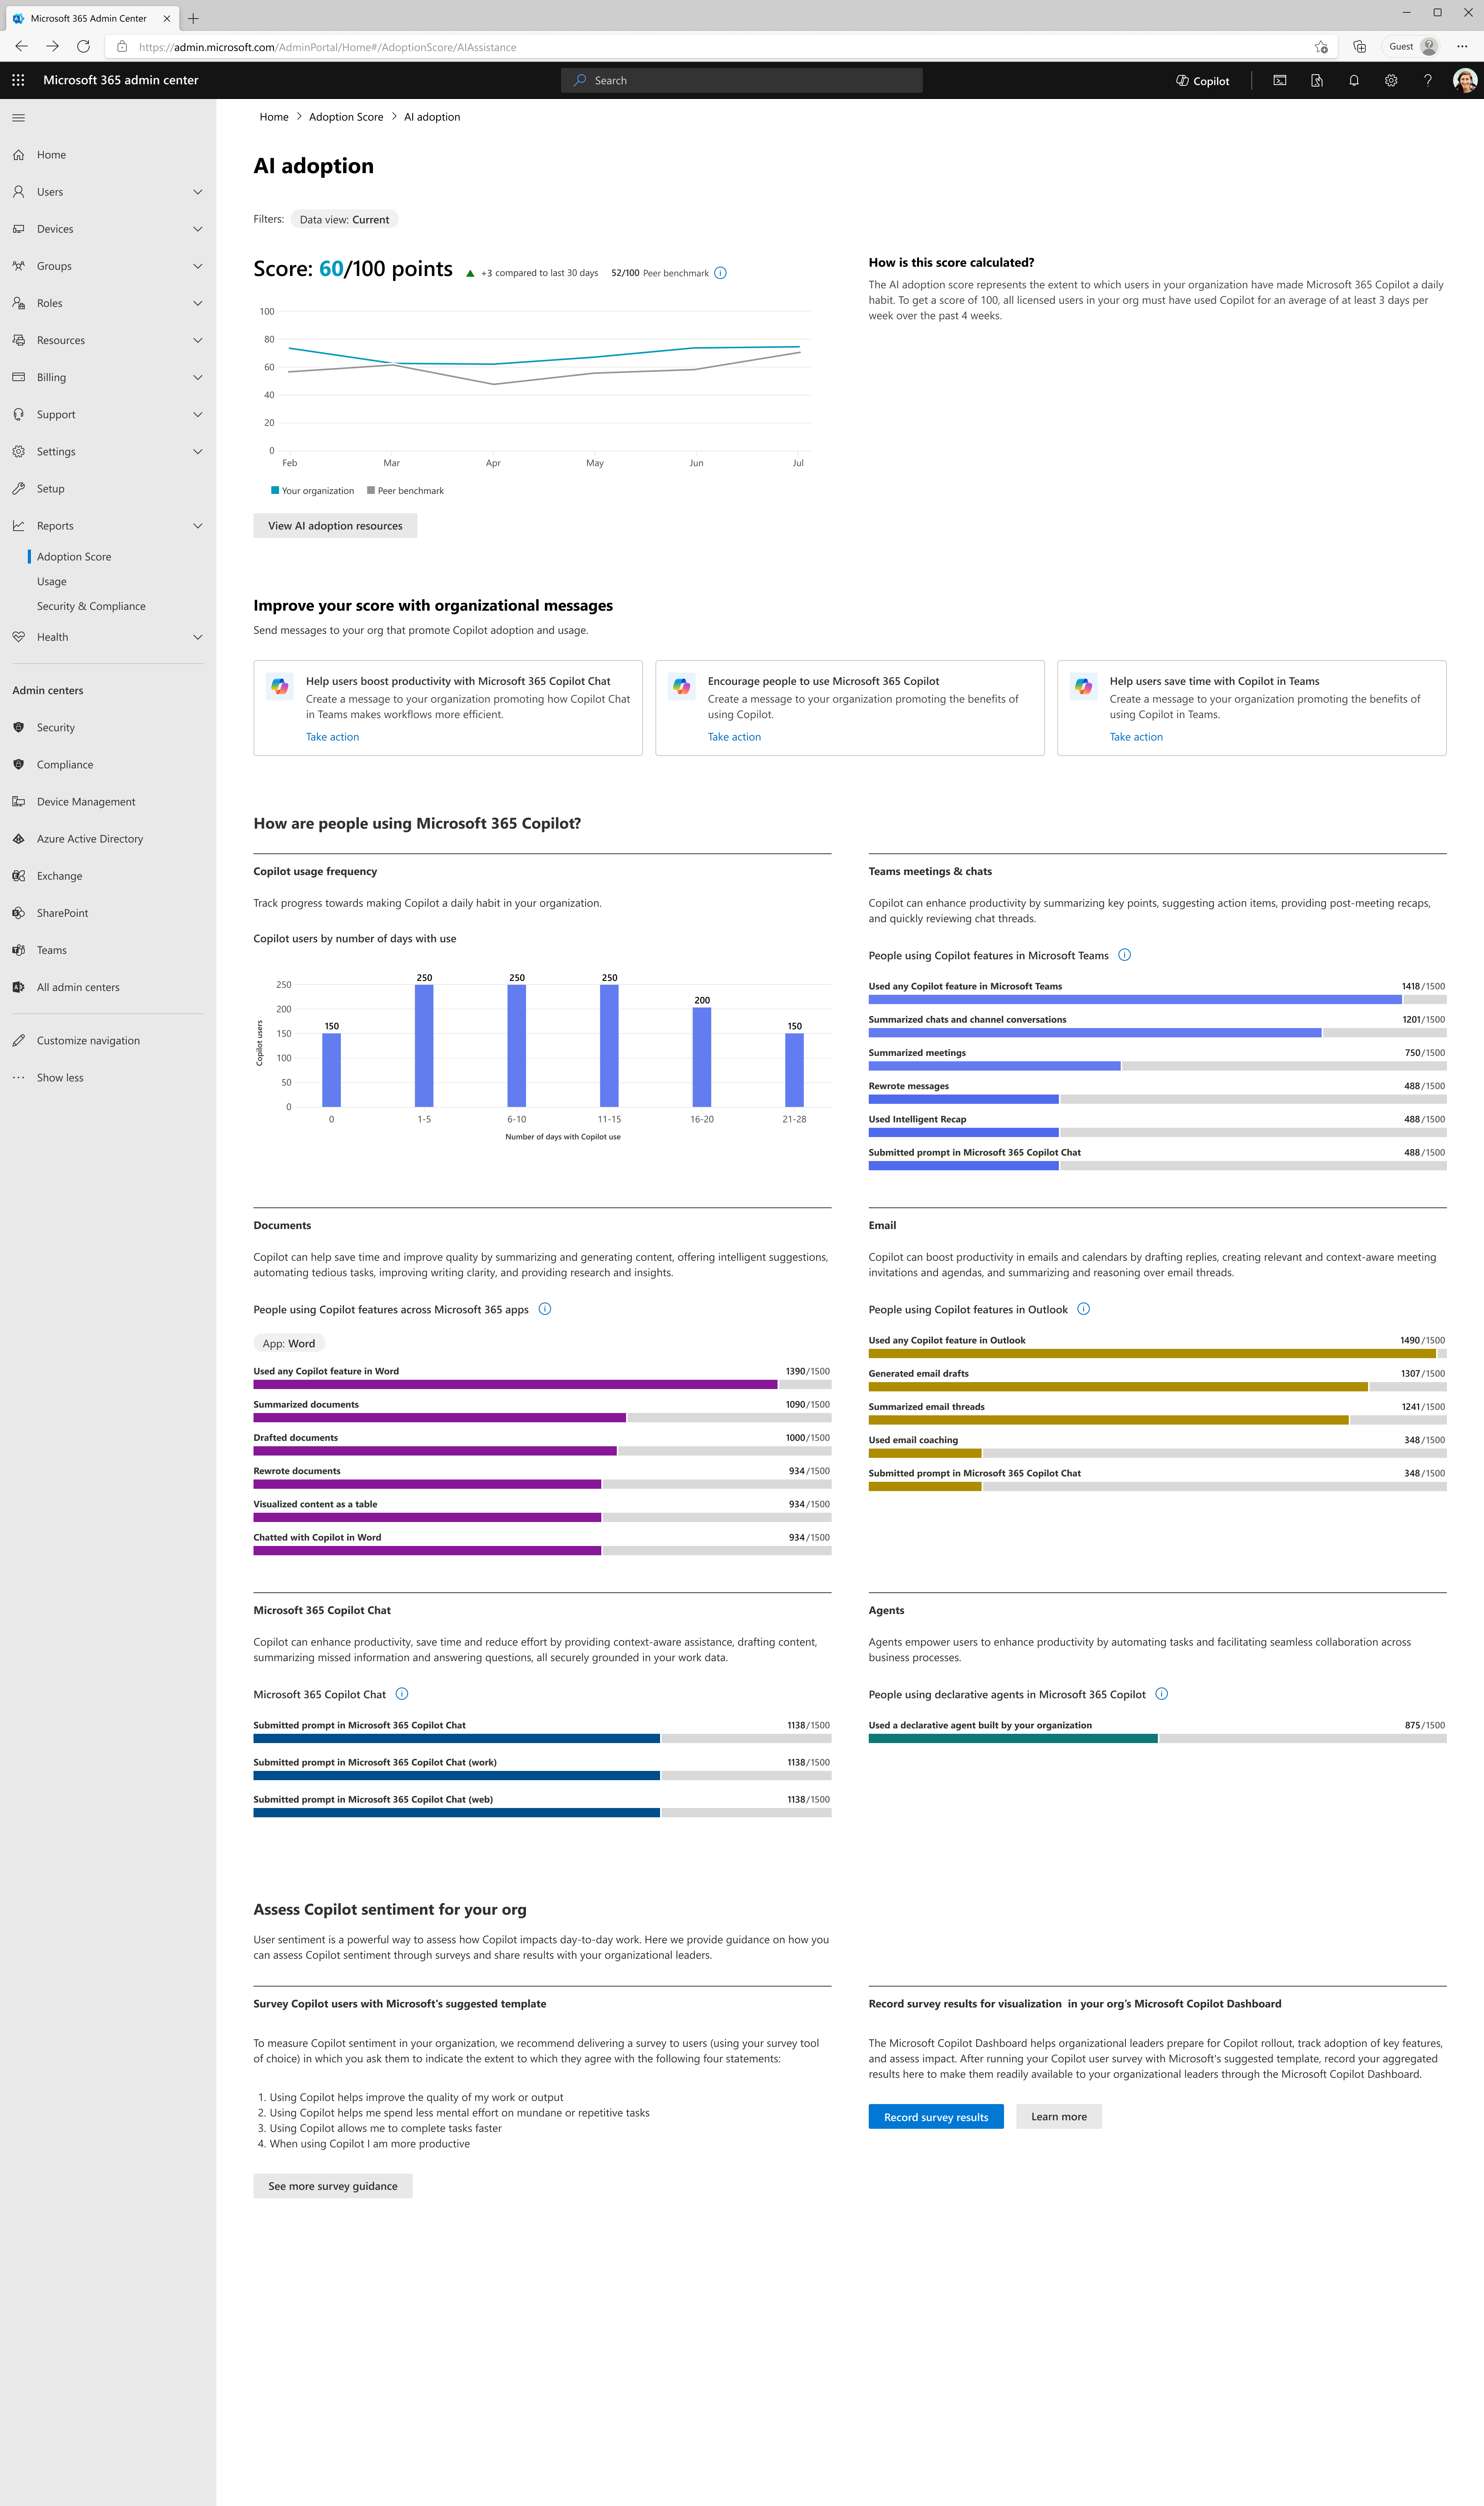The height and width of the screenshot is (2506, 1484).
Task: Open Setup in the sidebar
Action: [108, 489]
